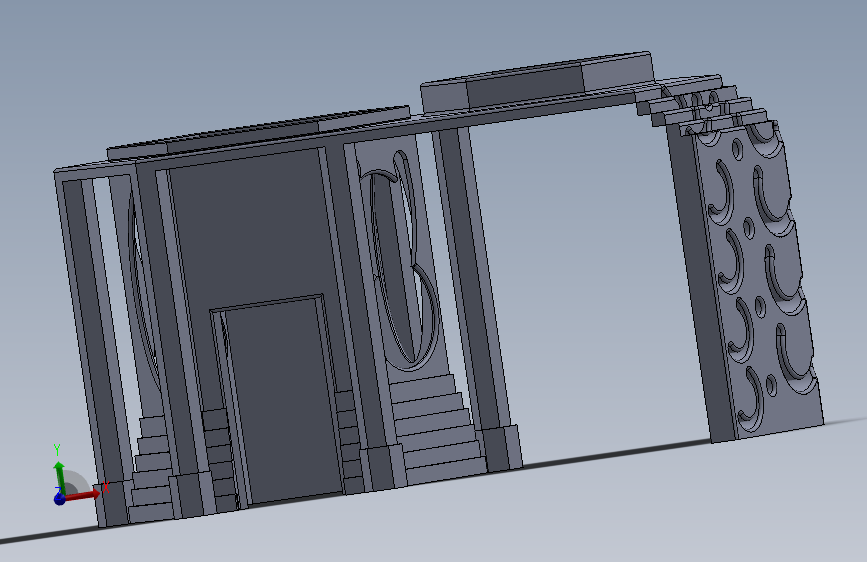The image size is (867, 562).
Task: Click the green Y axis arrow of the triad
Action: tap(59, 477)
